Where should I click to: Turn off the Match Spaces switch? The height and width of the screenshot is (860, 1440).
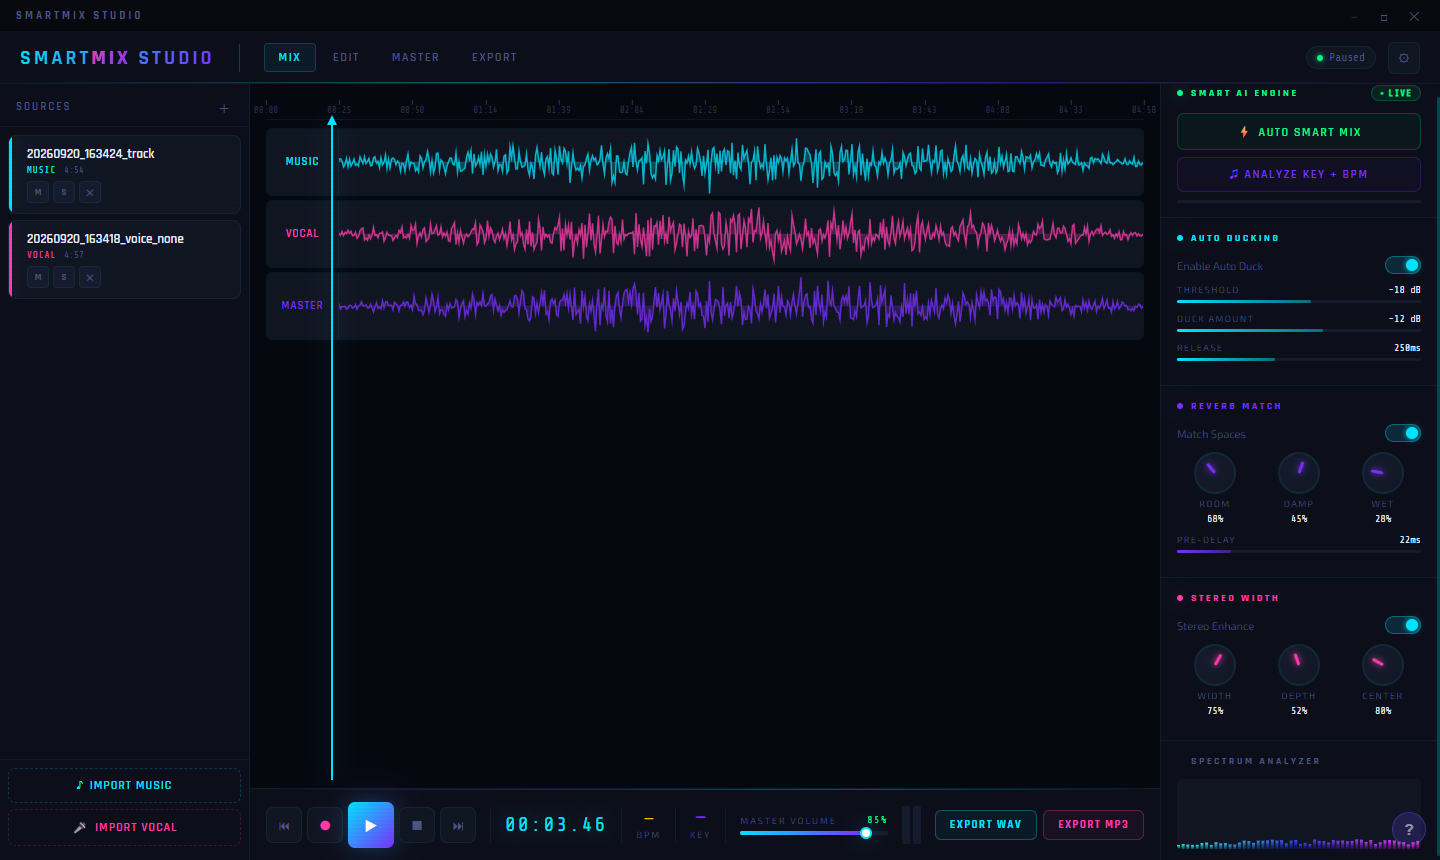pyautogui.click(x=1403, y=433)
